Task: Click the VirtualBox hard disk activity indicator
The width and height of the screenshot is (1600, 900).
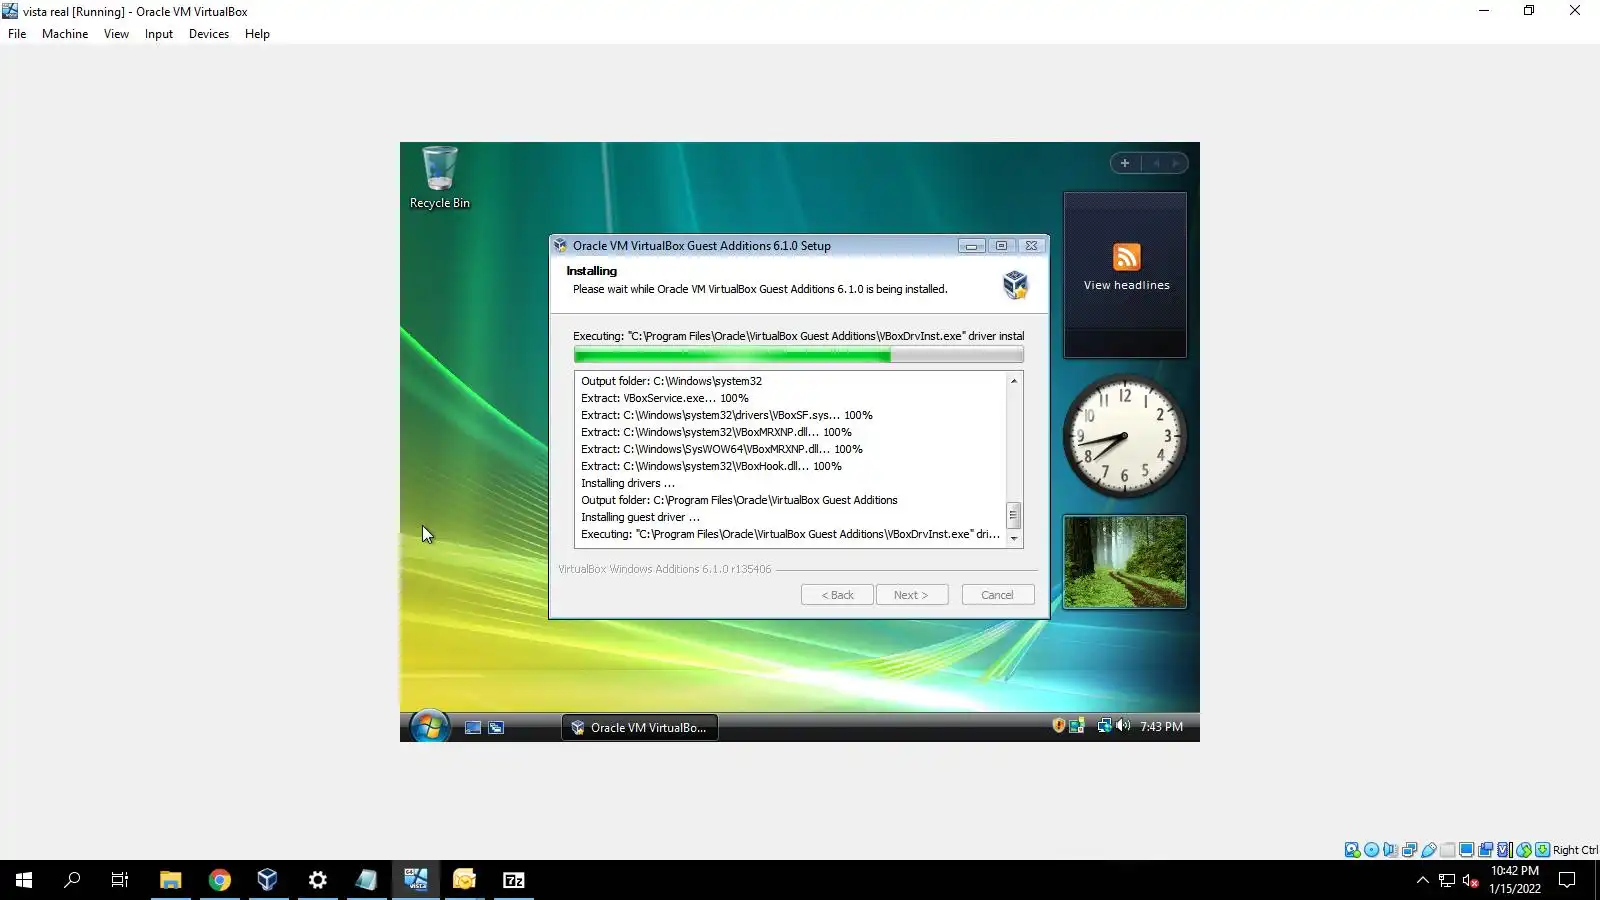Action: click(1352, 850)
